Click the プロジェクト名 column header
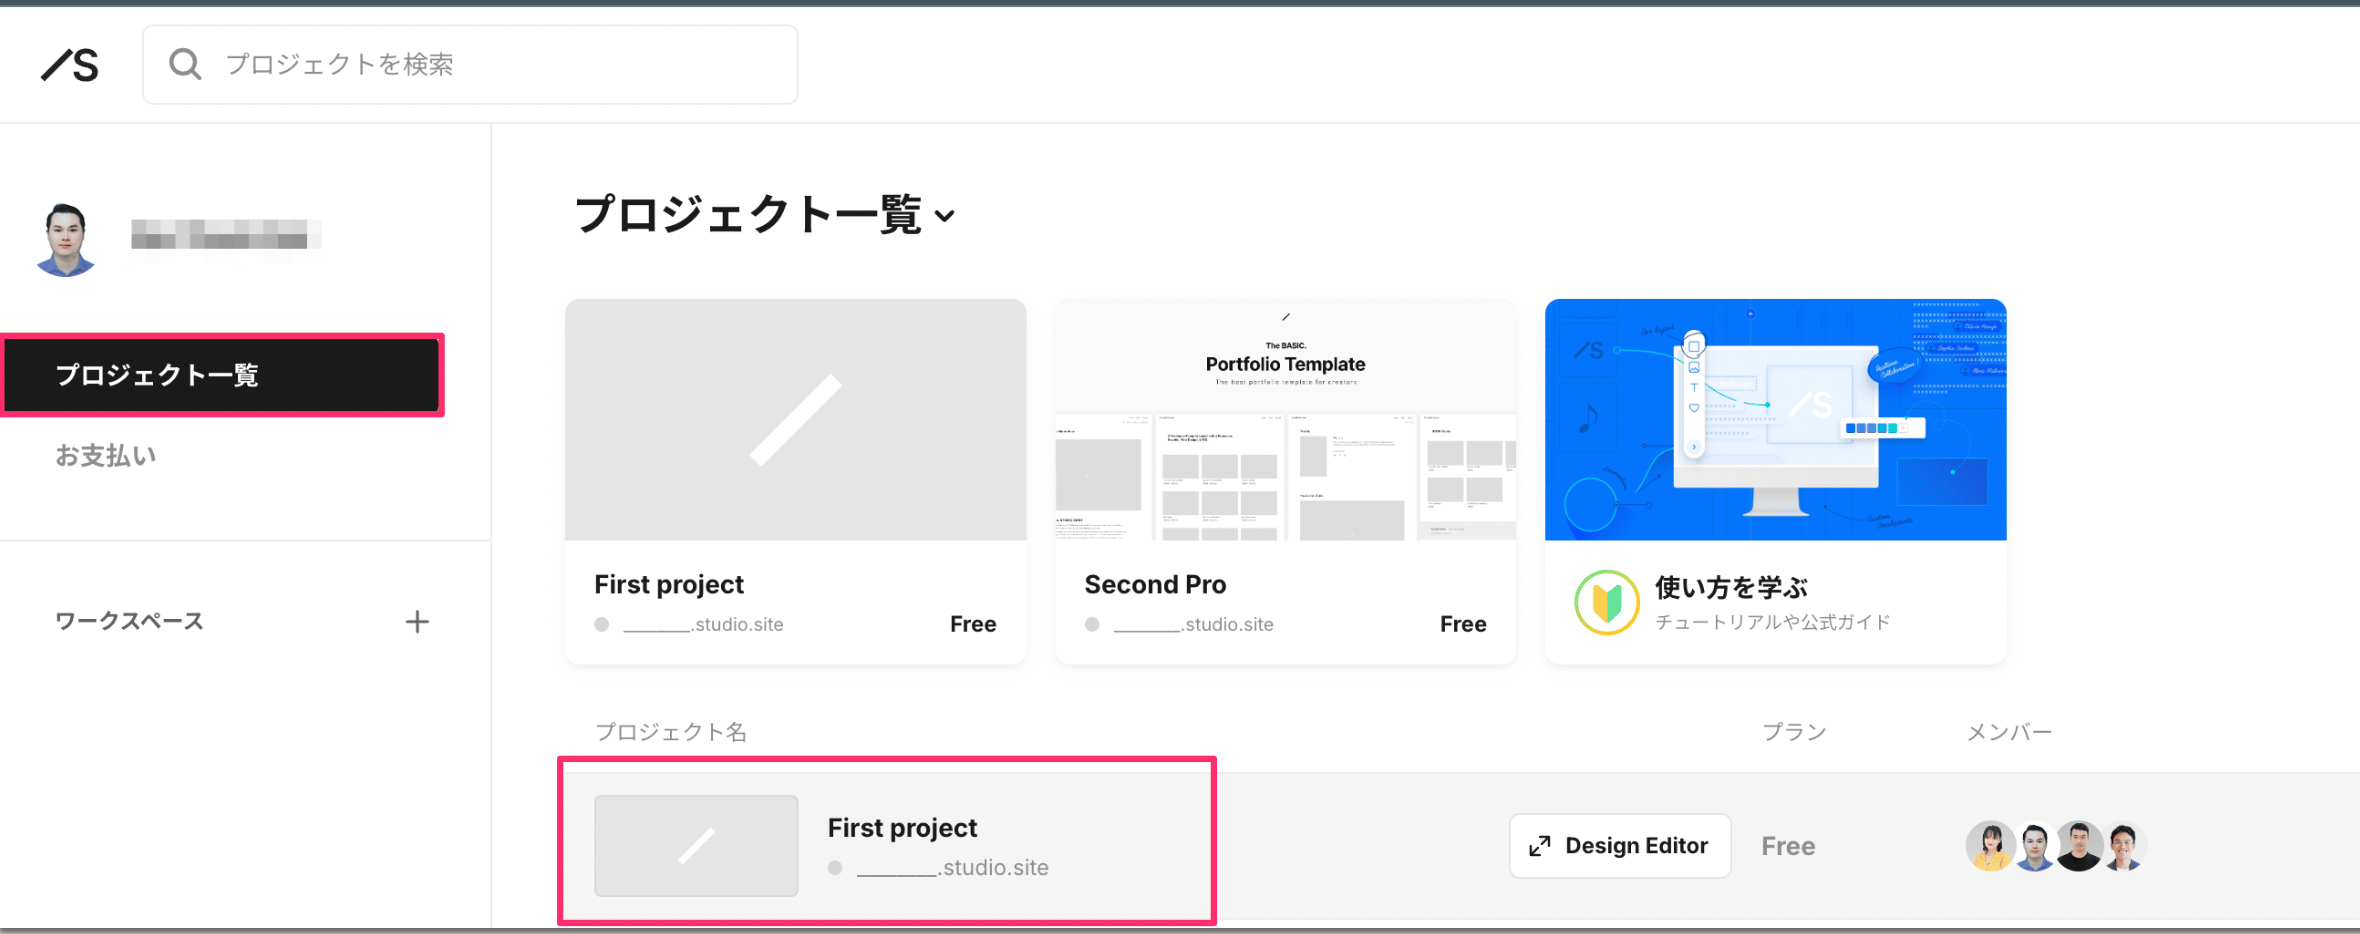The width and height of the screenshot is (2360, 934). click(671, 732)
